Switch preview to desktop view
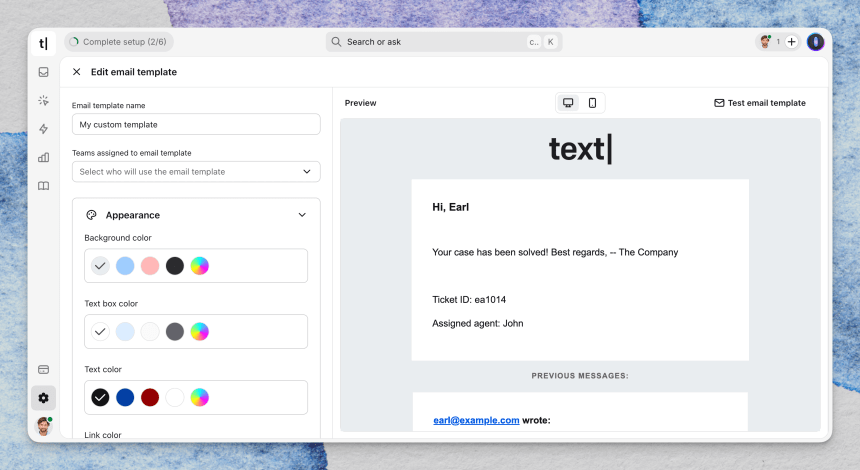 coord(568,103)
